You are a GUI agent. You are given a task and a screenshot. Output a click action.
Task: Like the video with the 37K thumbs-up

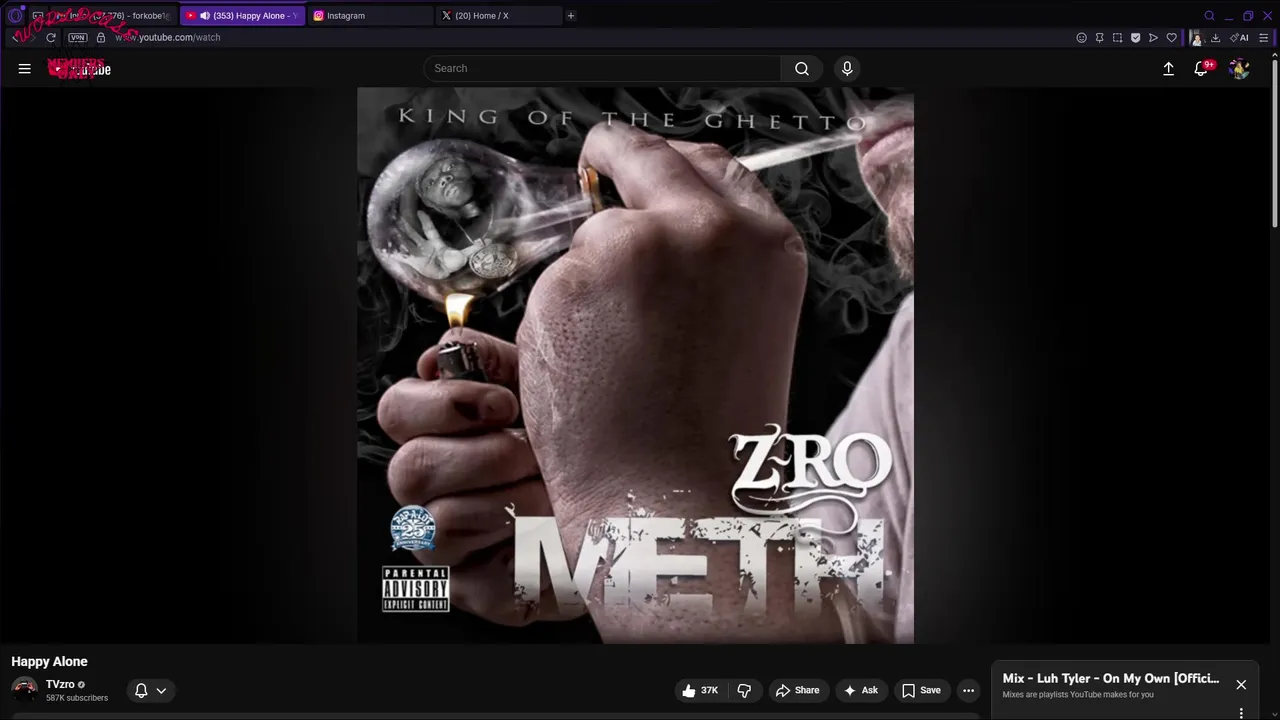[x=701, y=690]
